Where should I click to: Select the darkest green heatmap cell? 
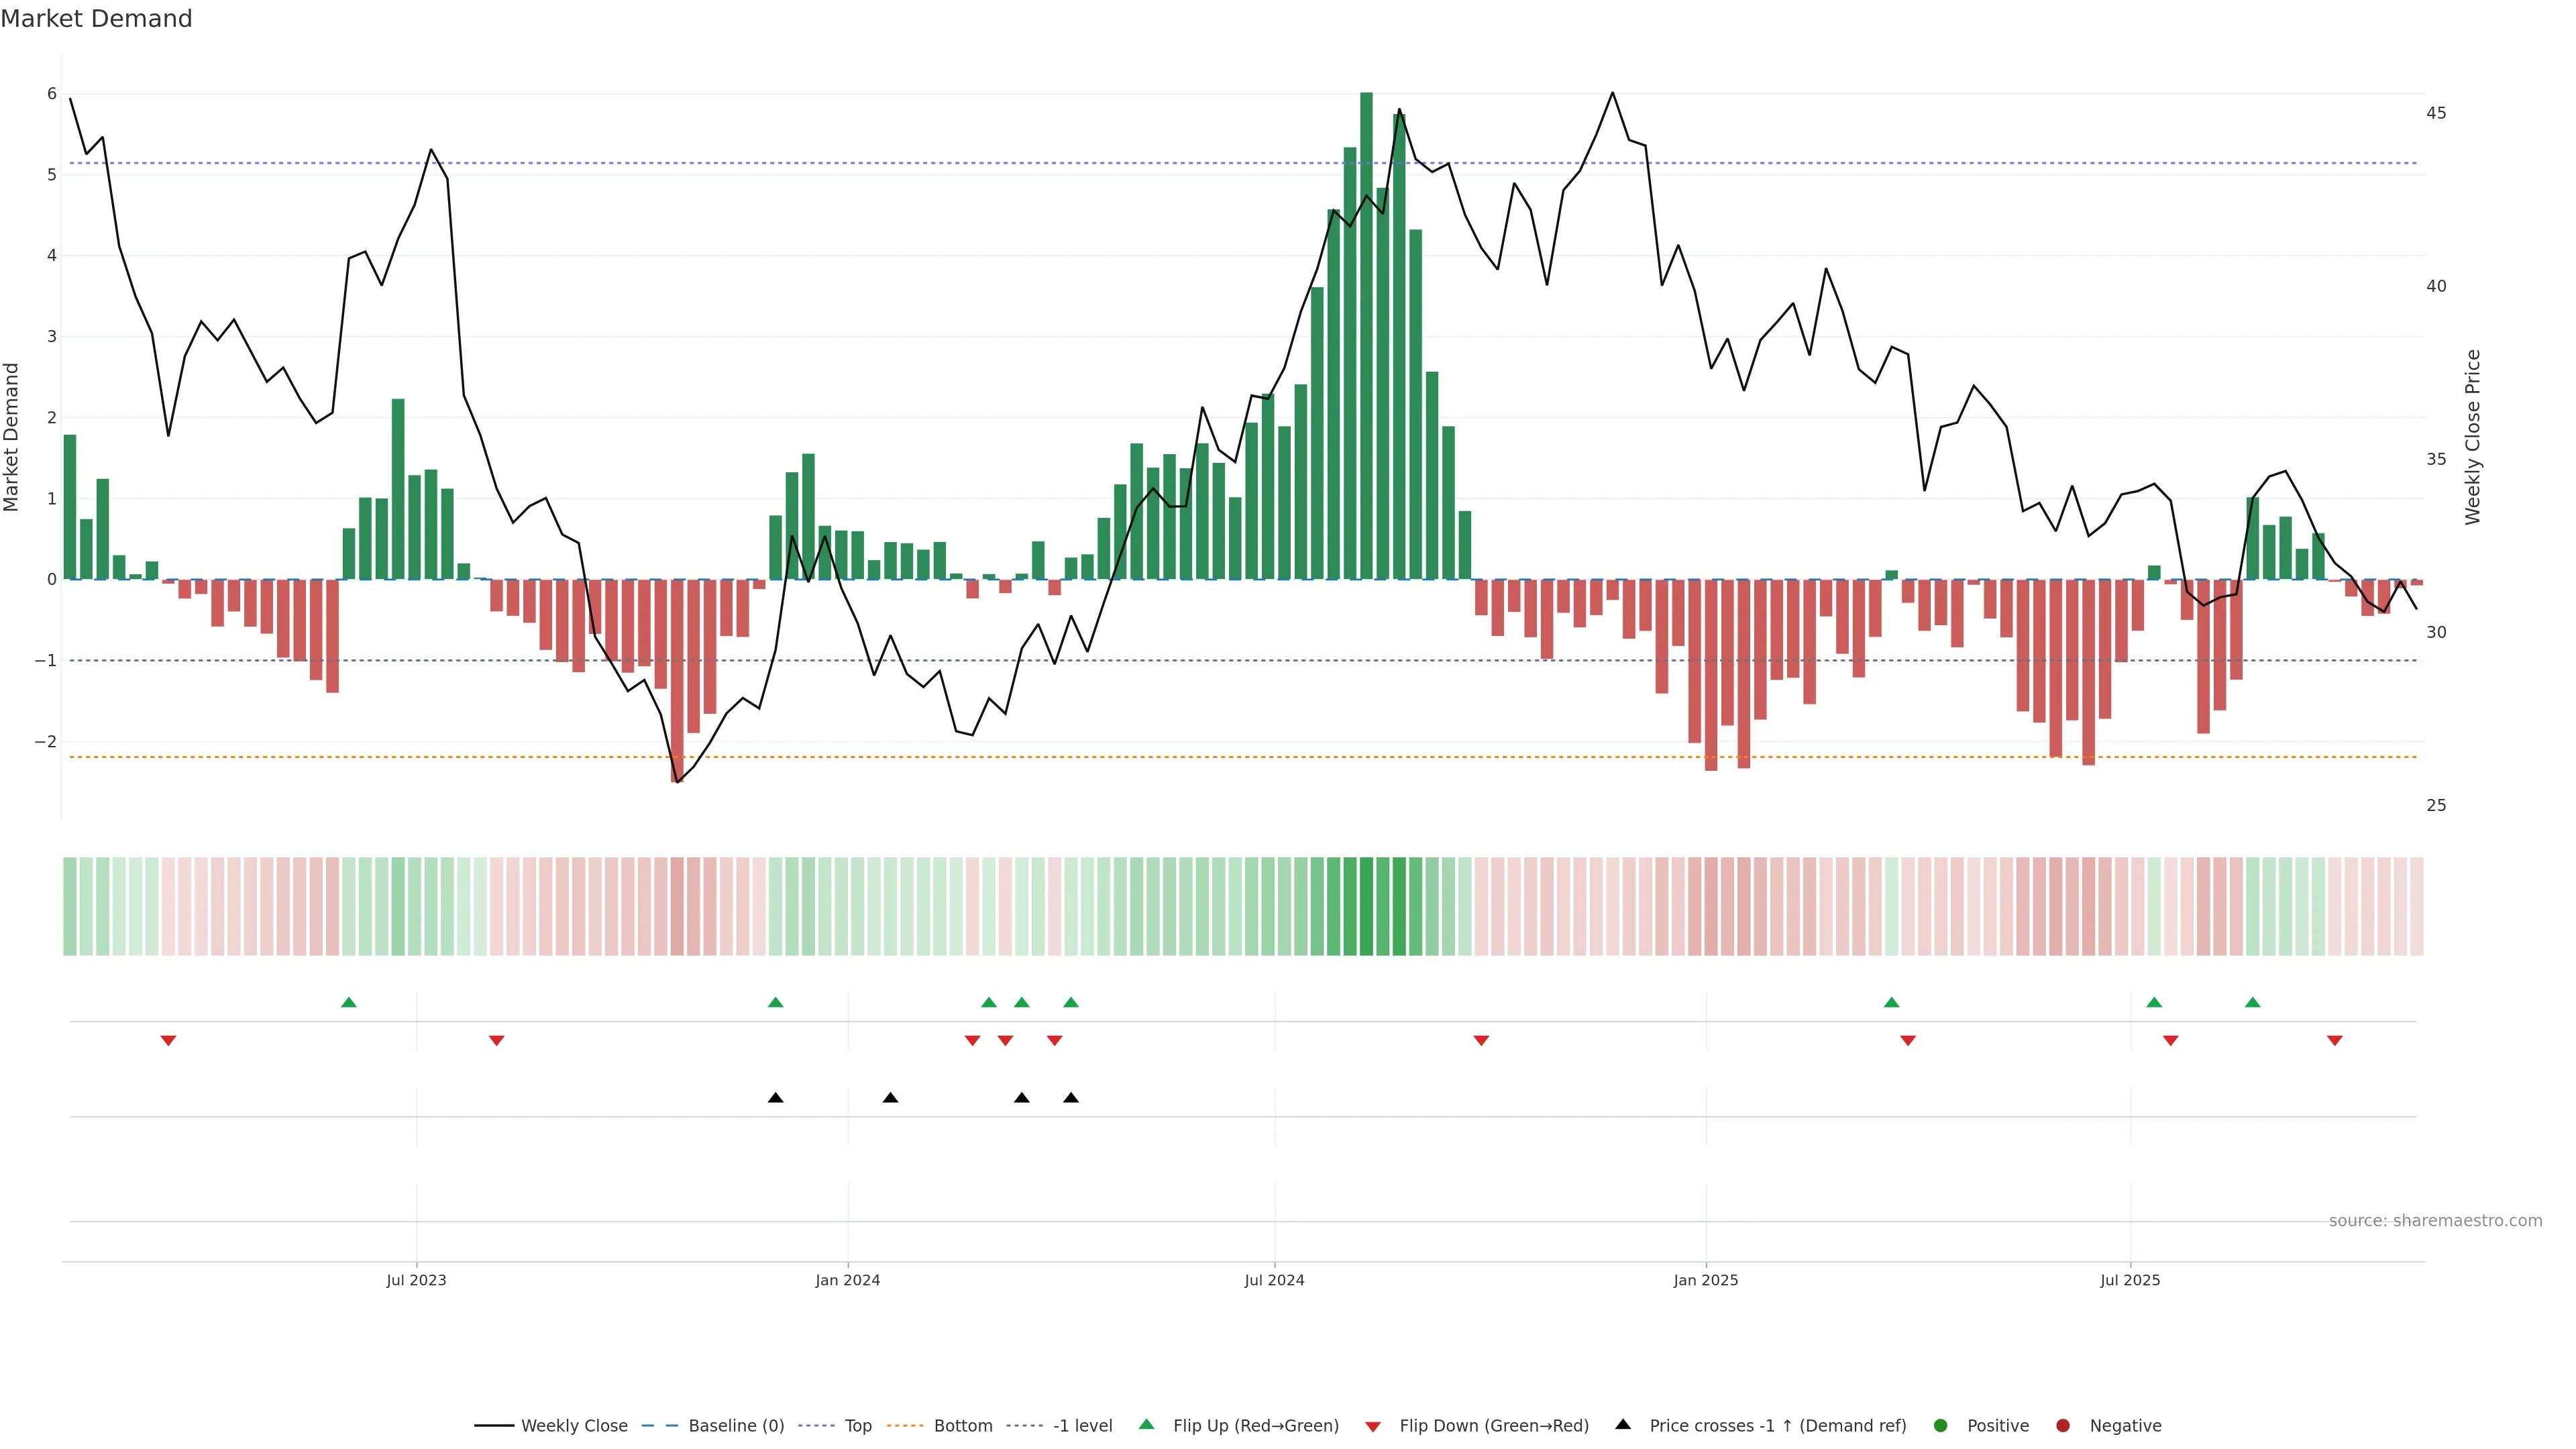pos(1366,906)
